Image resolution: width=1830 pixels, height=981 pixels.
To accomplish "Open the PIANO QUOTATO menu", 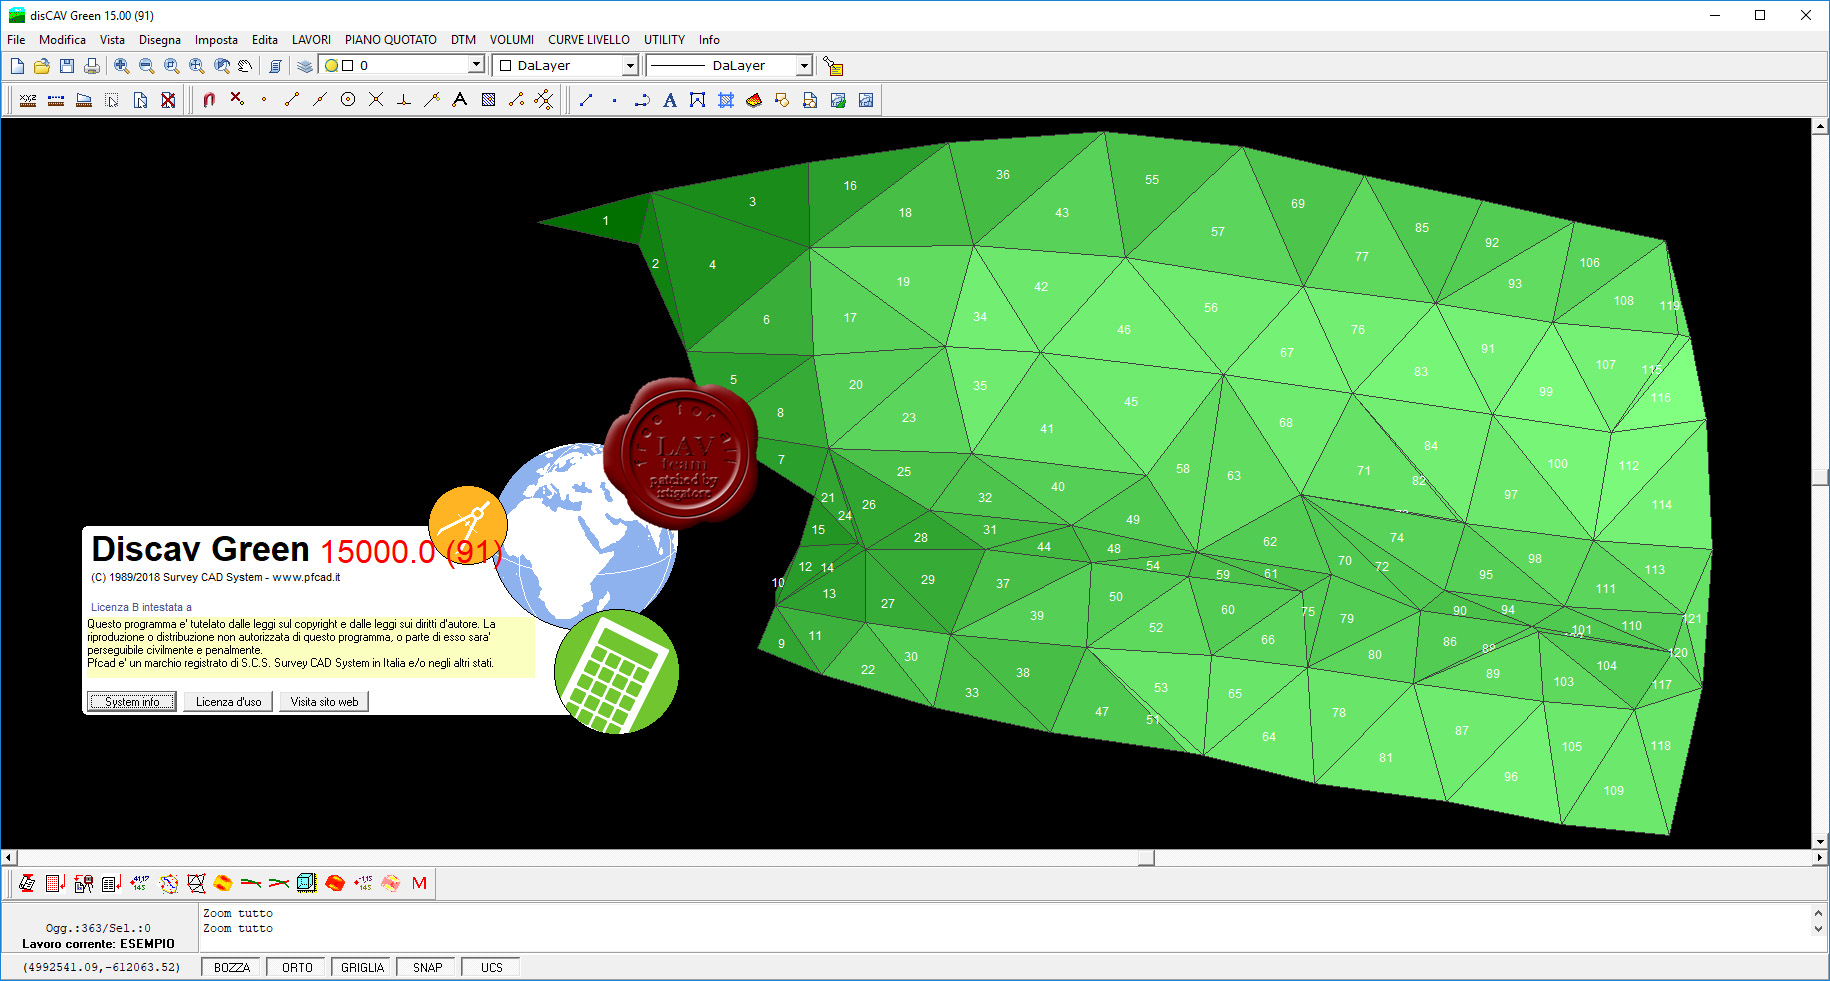I will 391,40.
